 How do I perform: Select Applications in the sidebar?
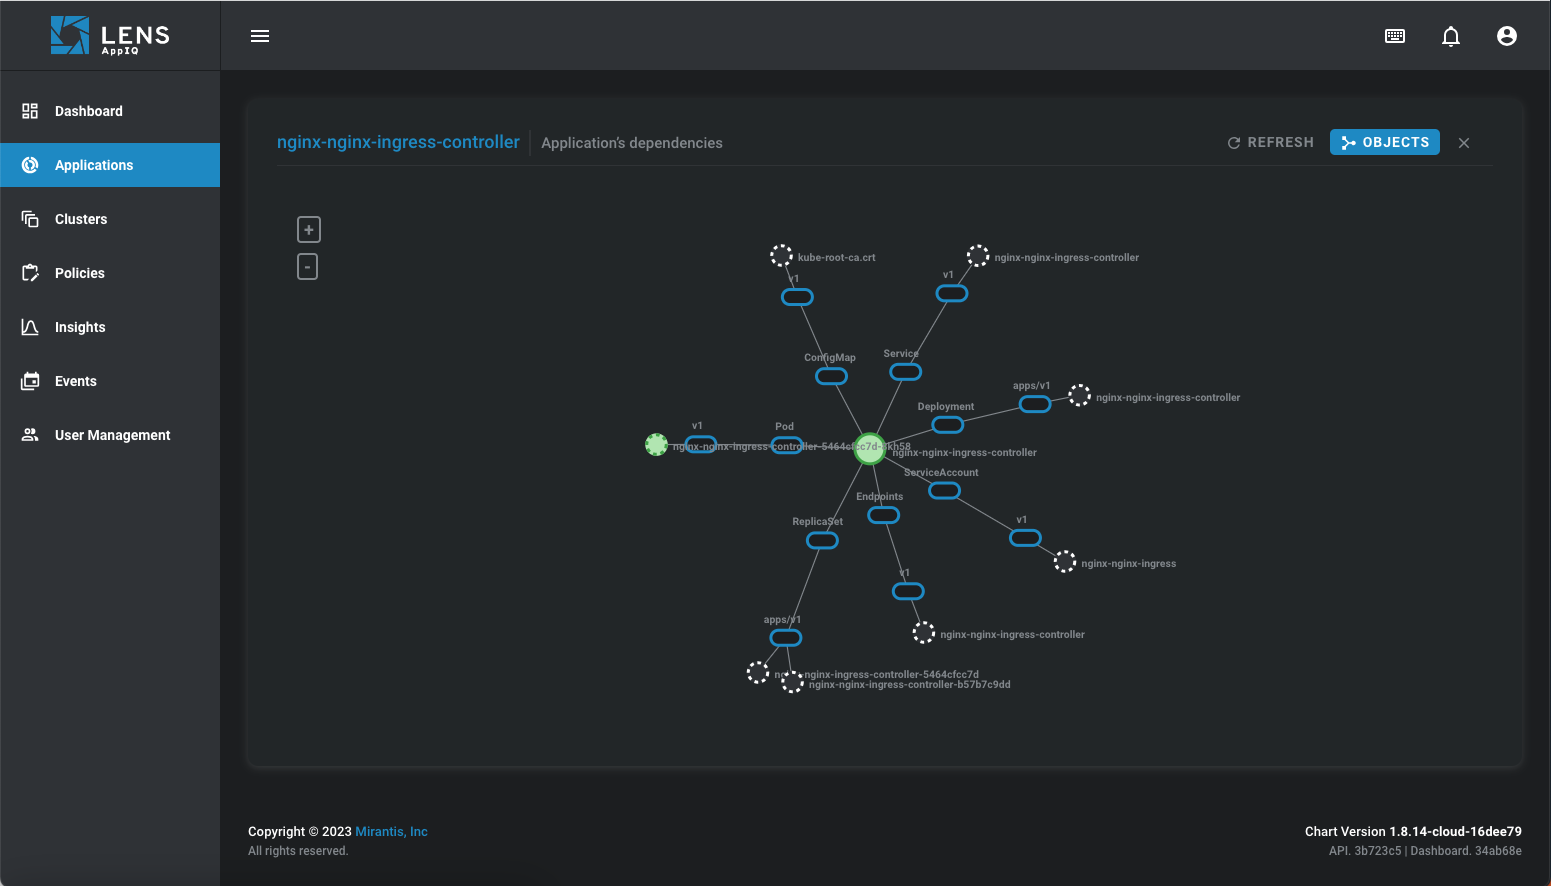coord(110,165)
